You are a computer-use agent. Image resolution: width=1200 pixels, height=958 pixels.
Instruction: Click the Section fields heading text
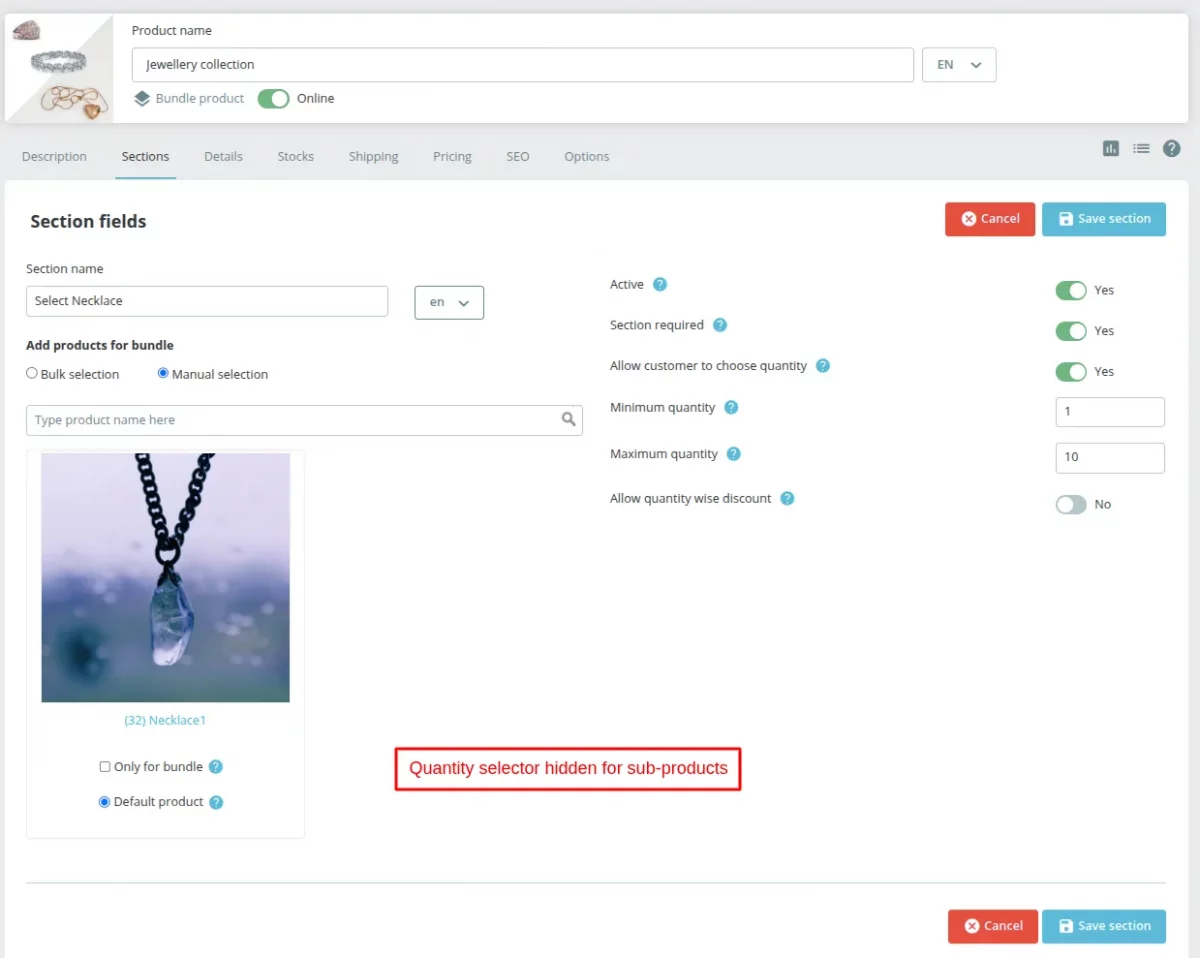[88, 222]
